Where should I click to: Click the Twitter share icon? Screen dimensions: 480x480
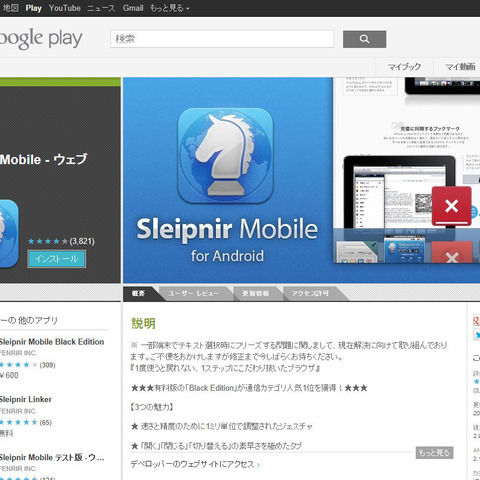[x=477, y=334]
